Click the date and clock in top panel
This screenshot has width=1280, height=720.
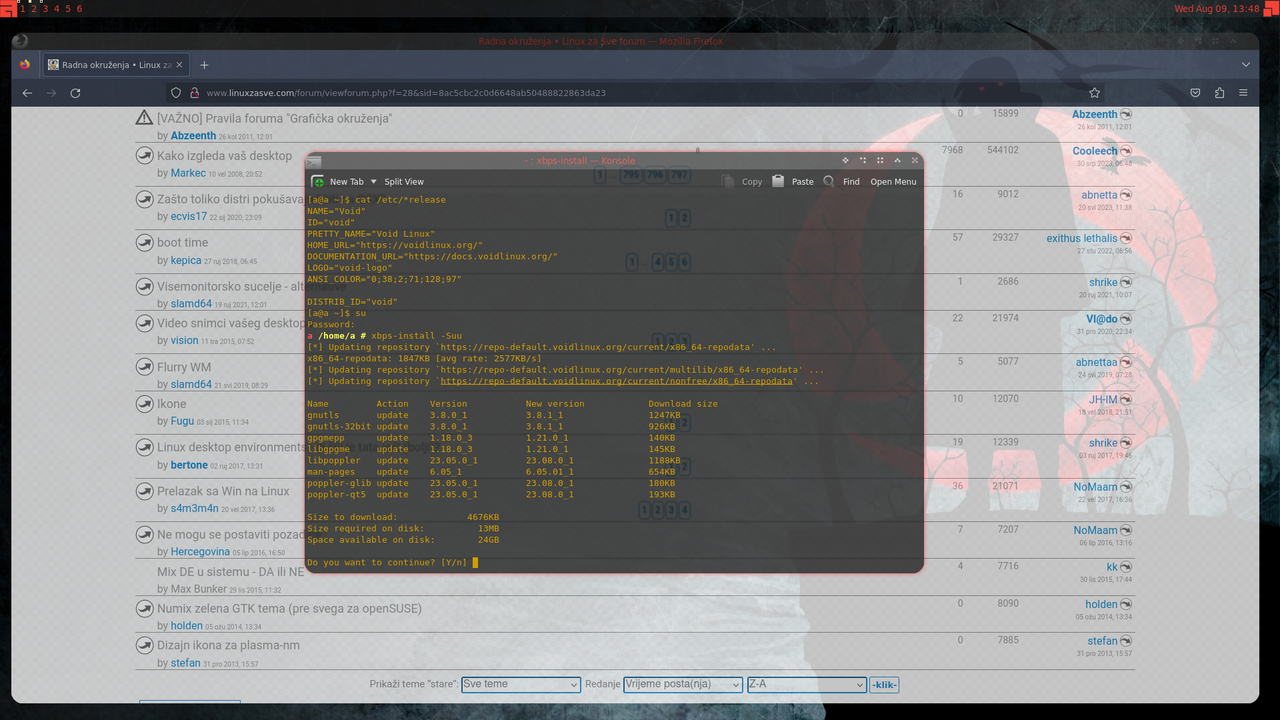pos(1216,8)
